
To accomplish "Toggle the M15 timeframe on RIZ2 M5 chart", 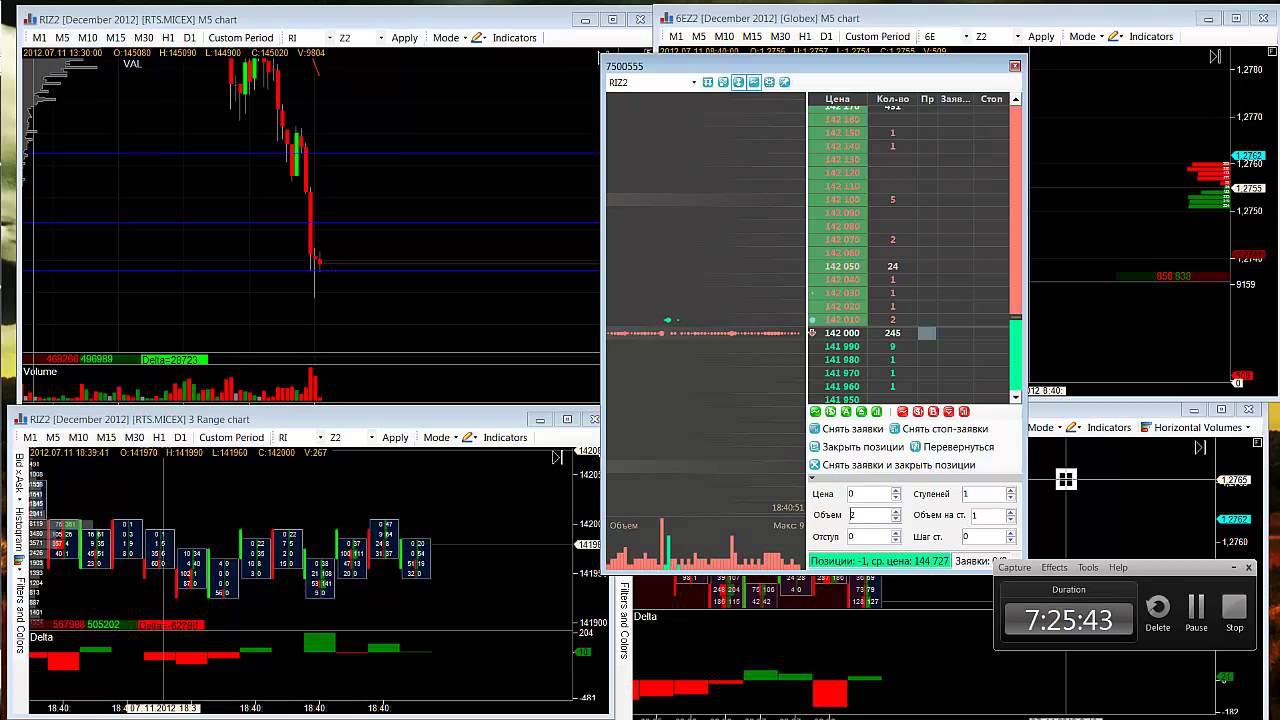I will (x=115, y=38).
